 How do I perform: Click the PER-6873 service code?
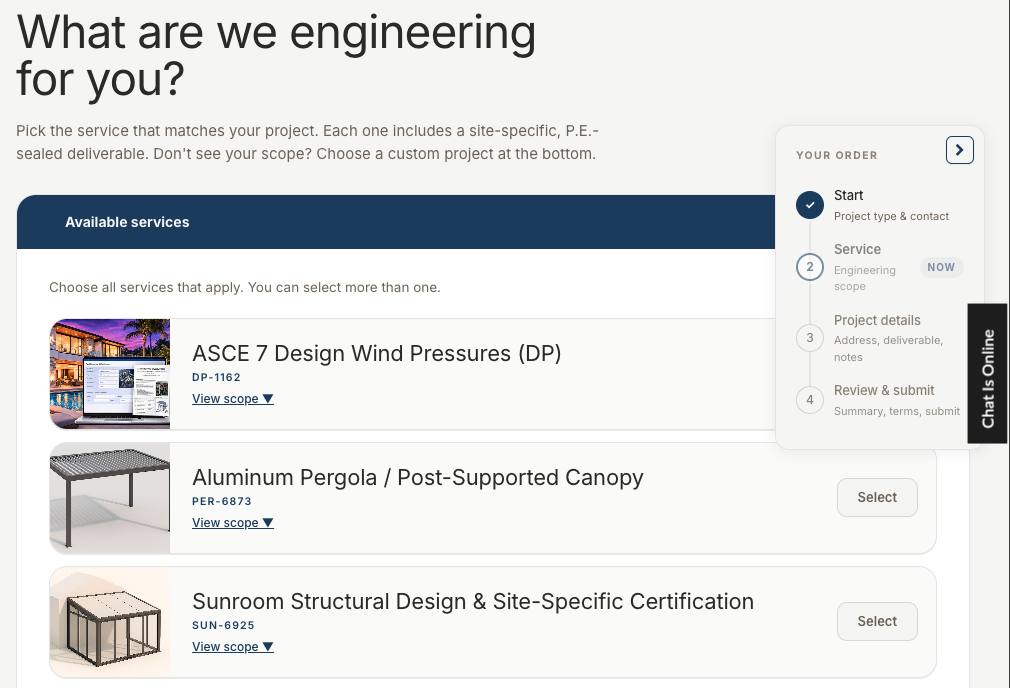pyautogui.click(x=222, y=501)
